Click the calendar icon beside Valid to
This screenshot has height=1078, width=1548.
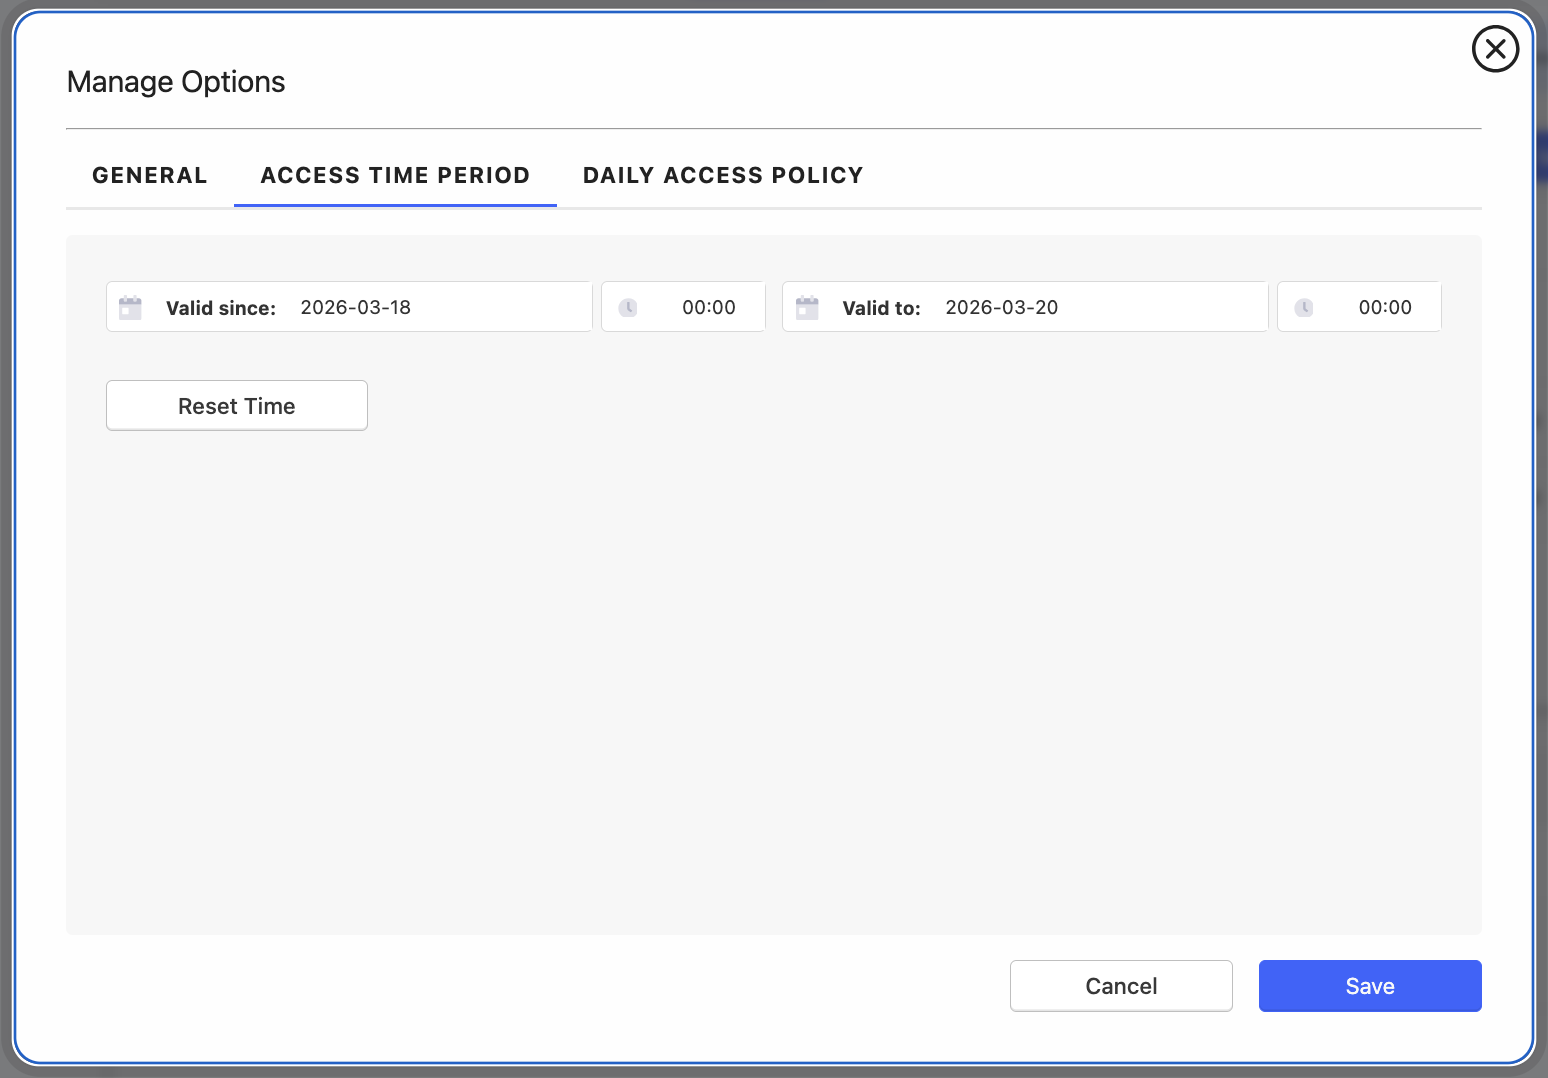pos(807,307)
